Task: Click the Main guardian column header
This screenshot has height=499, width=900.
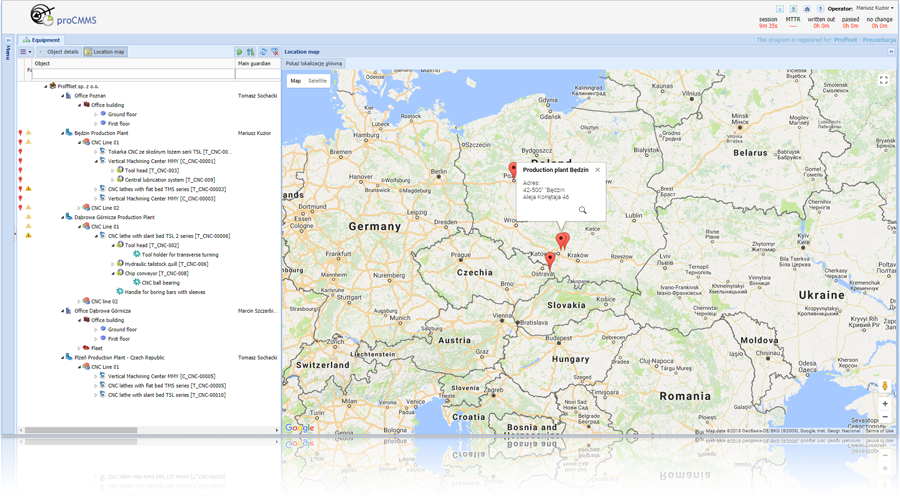Action: coord(258,64)
